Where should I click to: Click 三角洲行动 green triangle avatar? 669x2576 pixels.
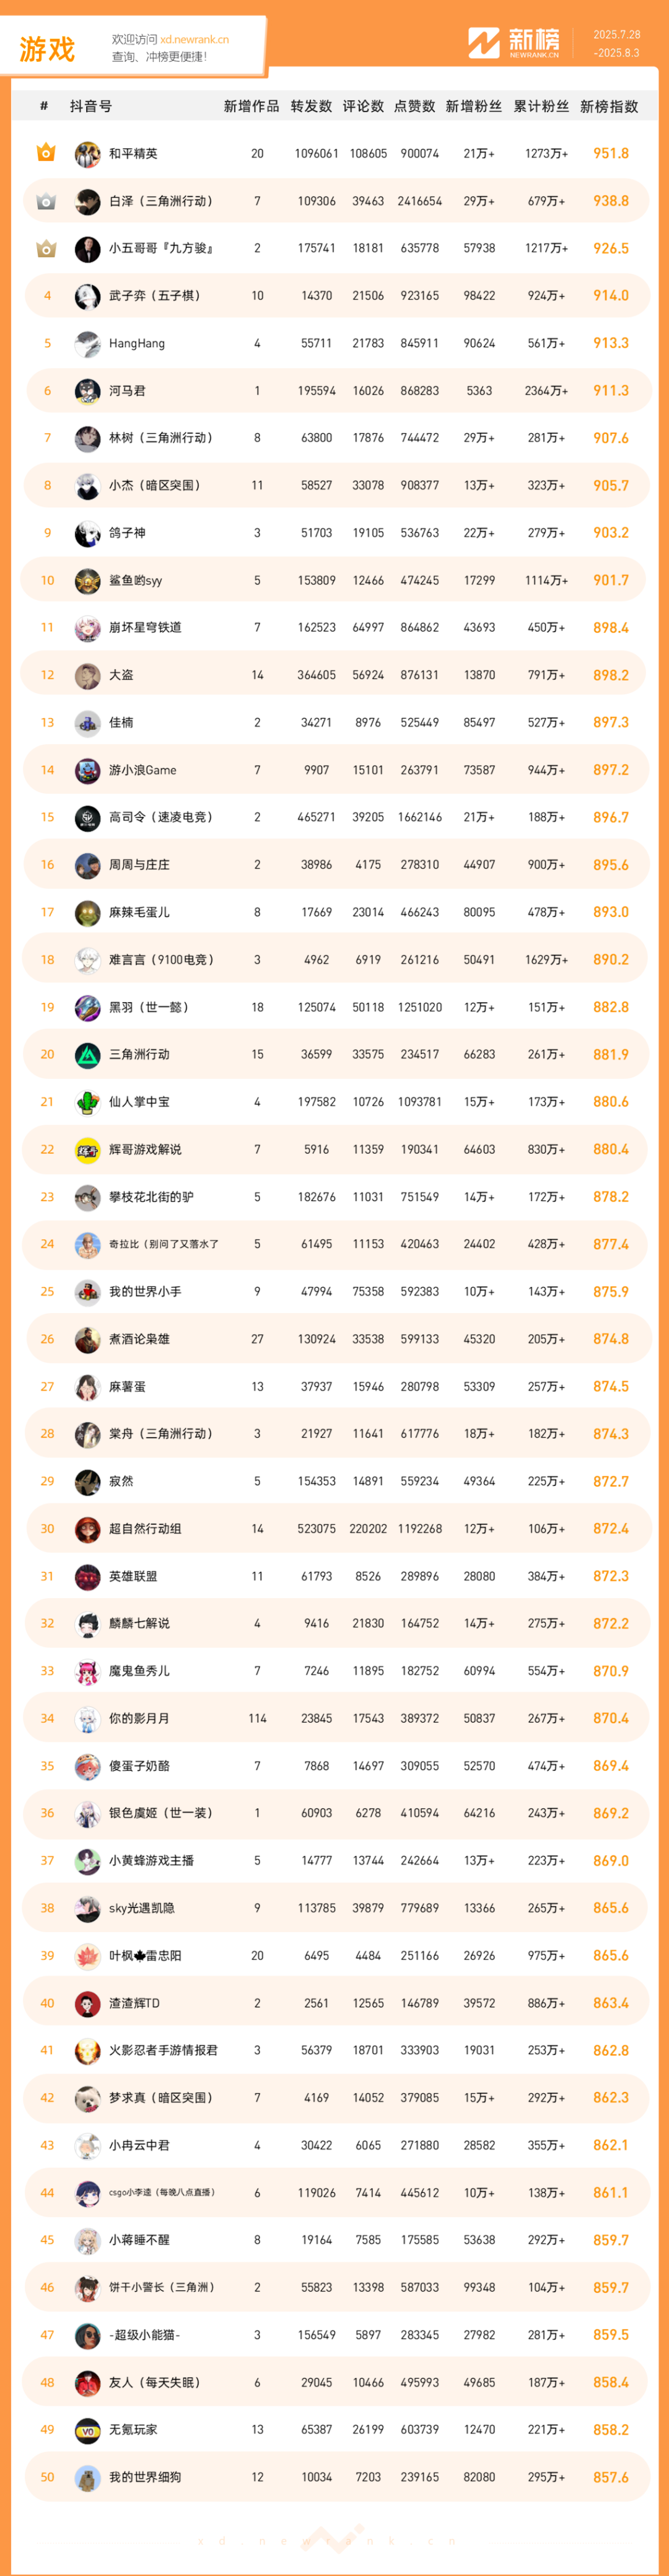88,1054
